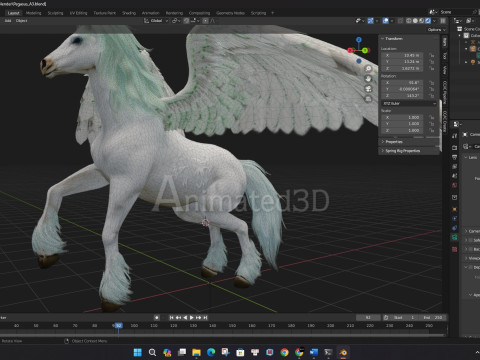Click the Location X value field

click(402, 55)
